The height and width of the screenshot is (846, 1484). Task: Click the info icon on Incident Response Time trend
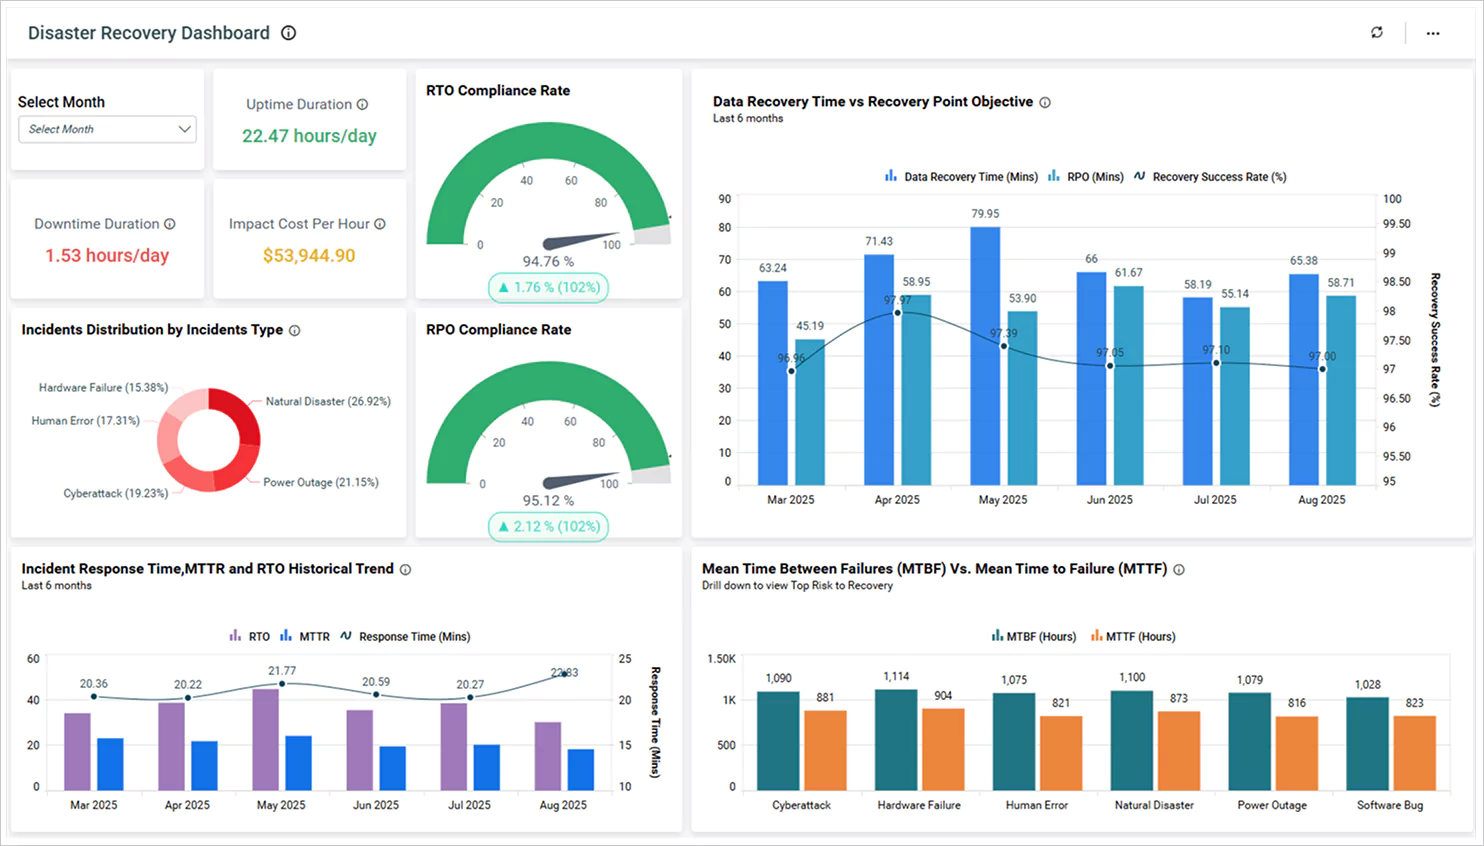(x=405, y=568)
